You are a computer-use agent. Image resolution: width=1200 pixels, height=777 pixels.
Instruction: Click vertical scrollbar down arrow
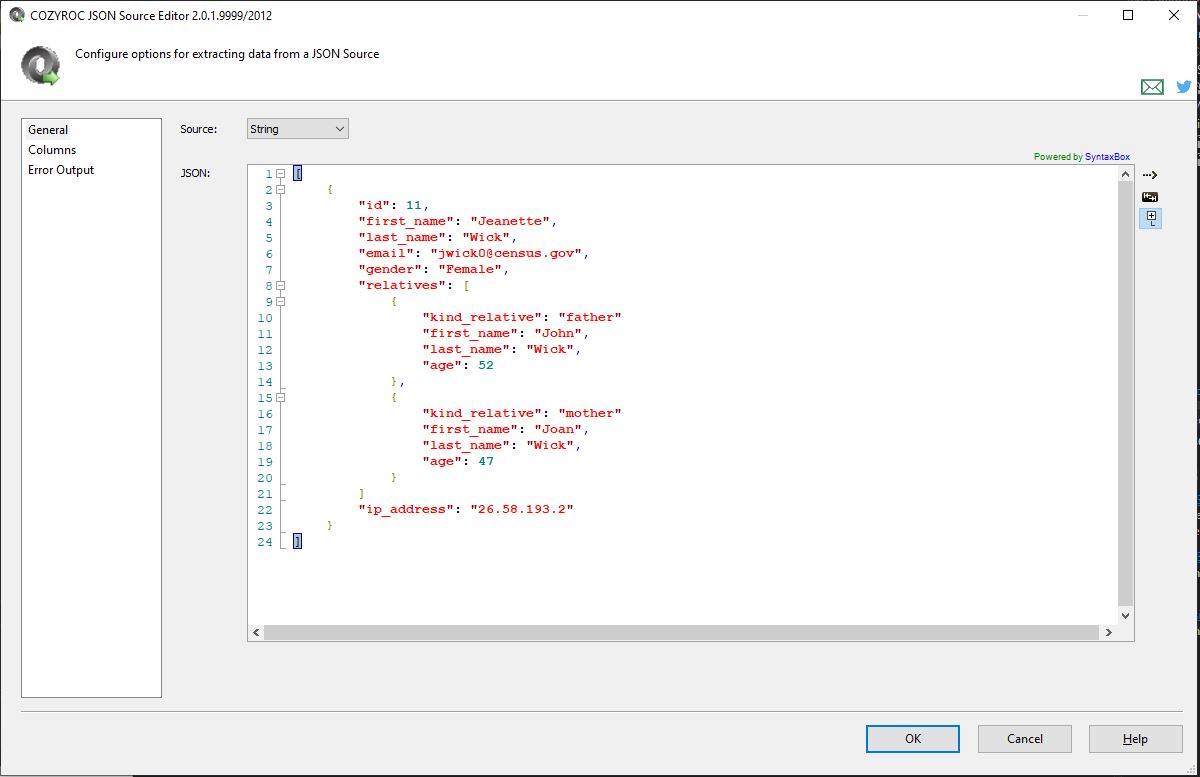(1126, 616)
